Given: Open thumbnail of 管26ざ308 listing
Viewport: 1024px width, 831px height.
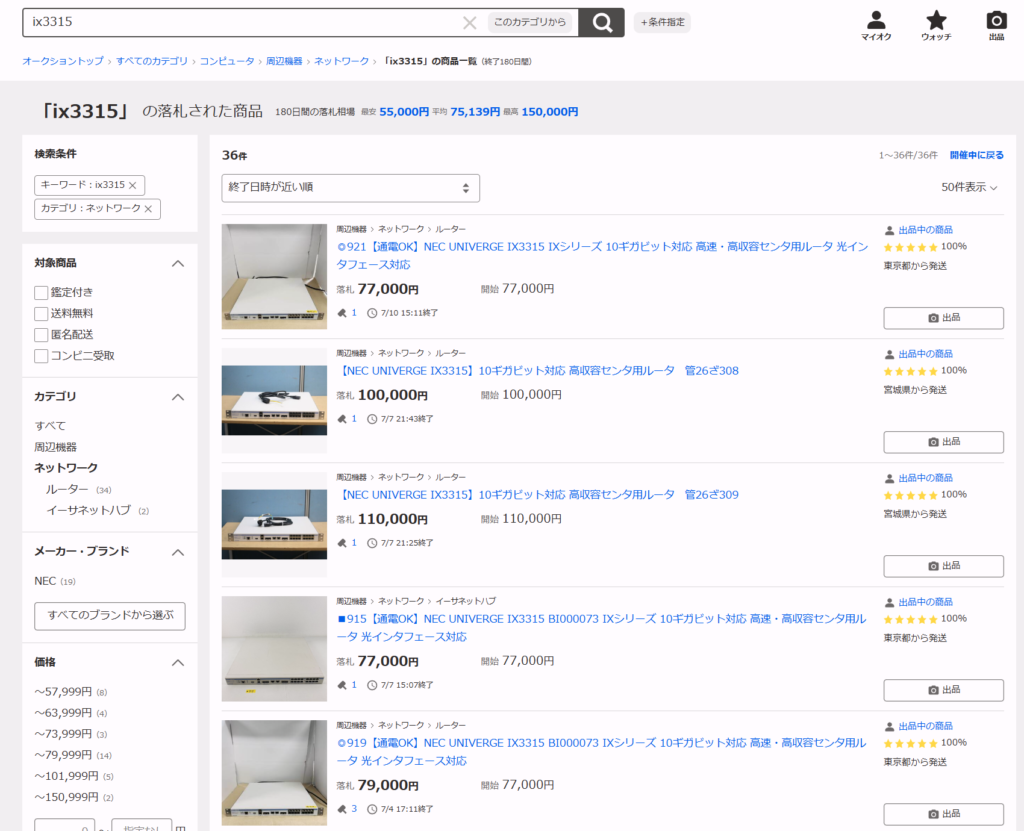Looking at the screenshot, I should [274, 400].
